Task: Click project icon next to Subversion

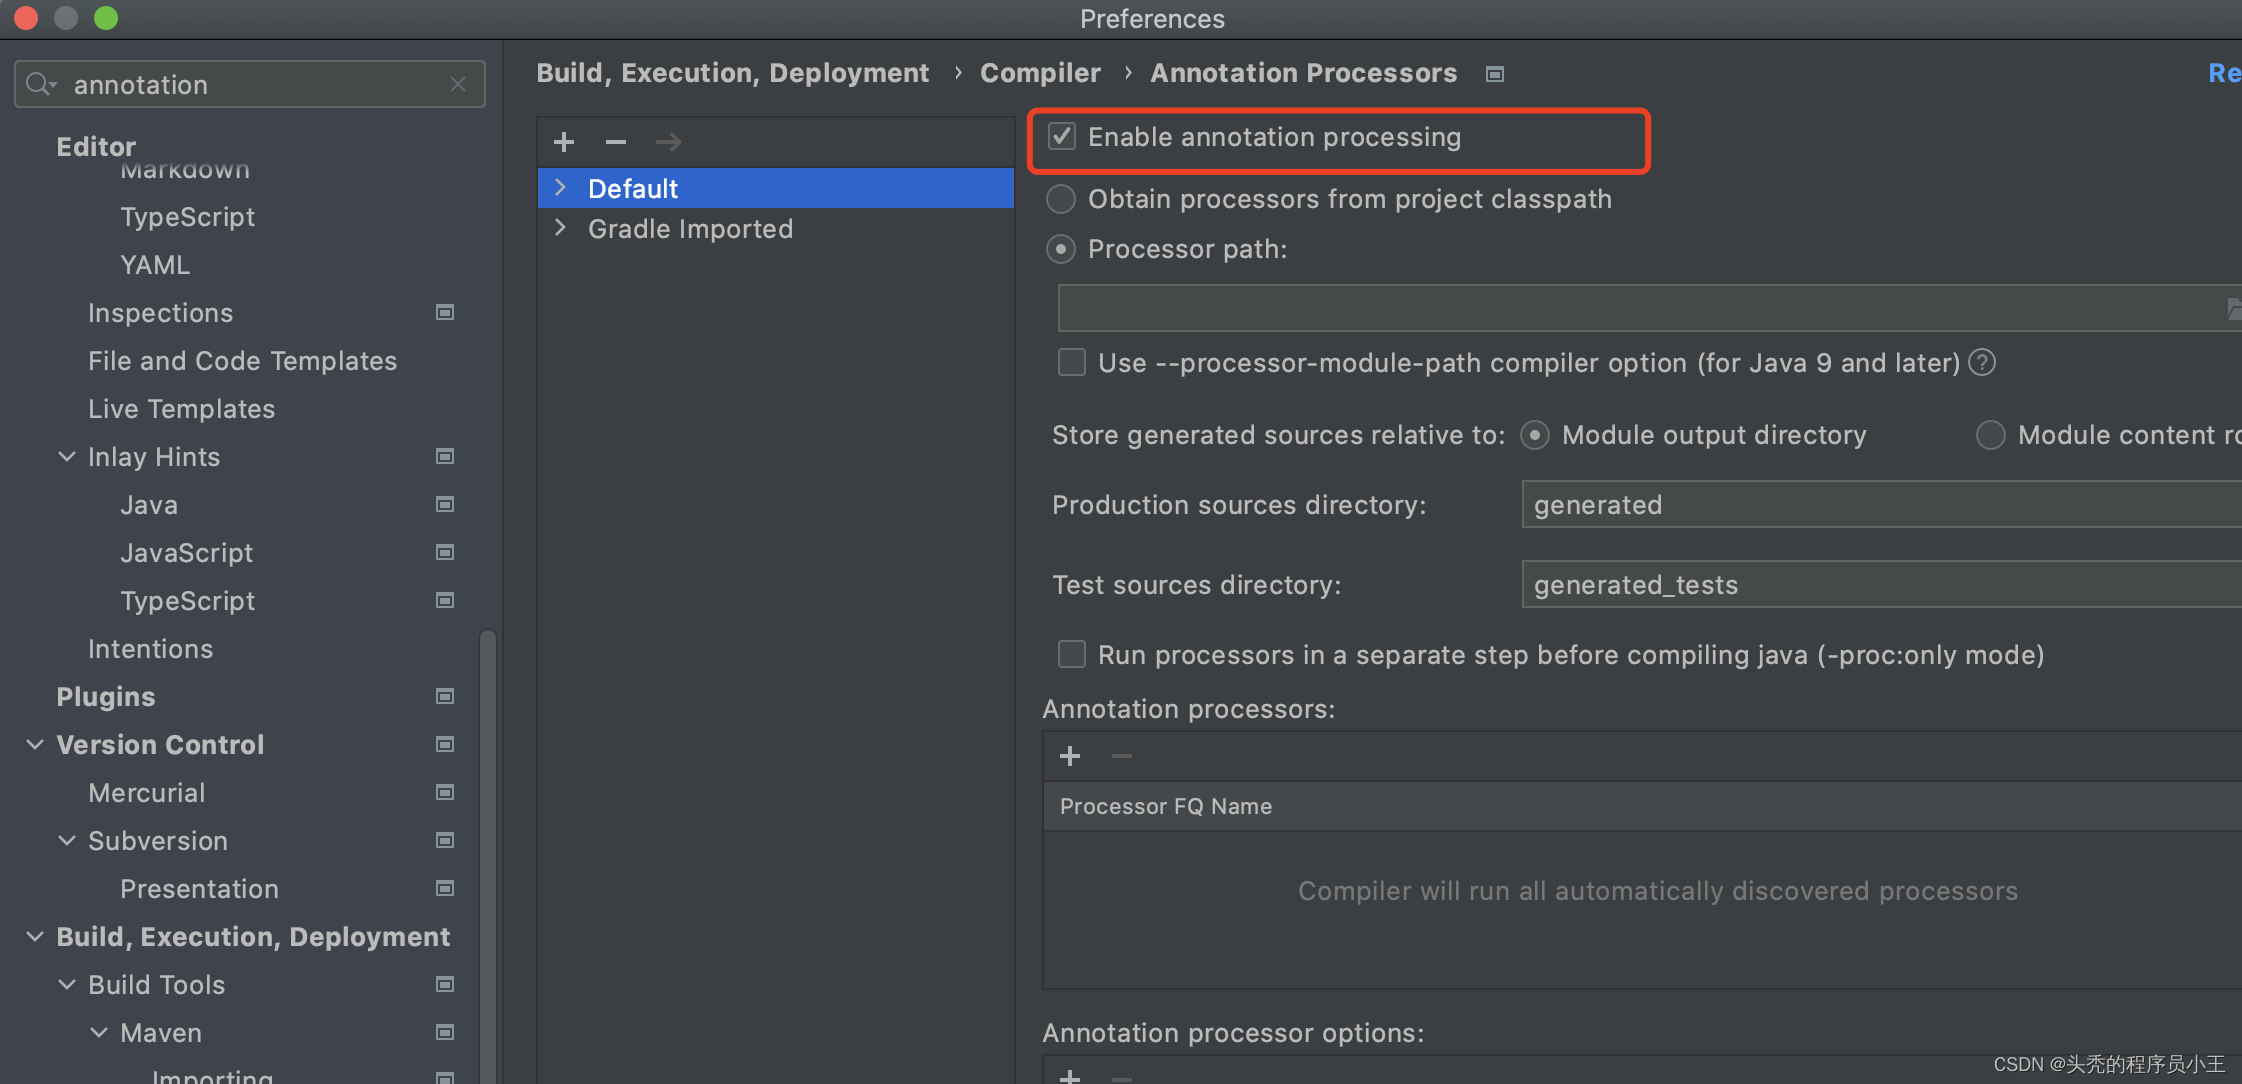Action: [x=445, y=840]
